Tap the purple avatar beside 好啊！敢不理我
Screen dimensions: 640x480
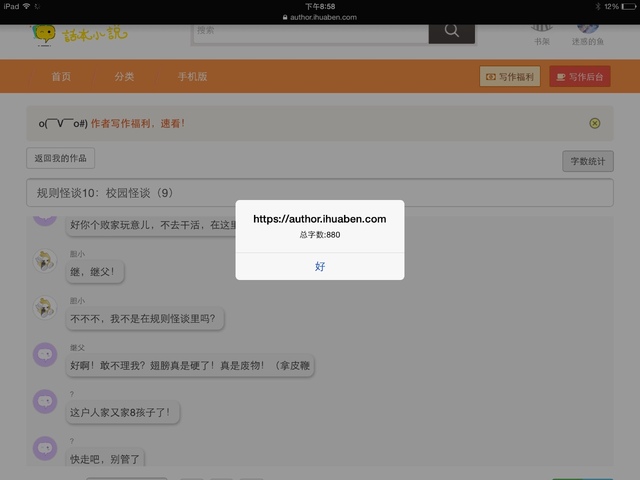45,354
